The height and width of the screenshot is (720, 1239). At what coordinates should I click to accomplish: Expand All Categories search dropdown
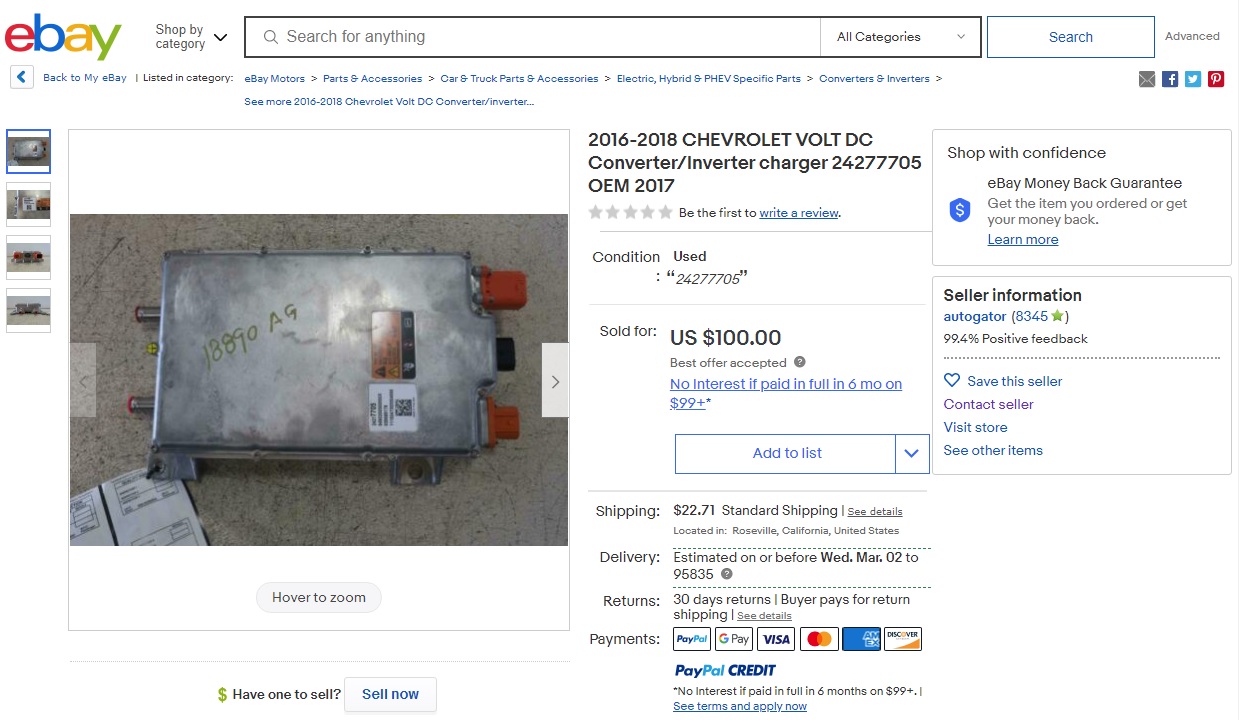[900, 37]
